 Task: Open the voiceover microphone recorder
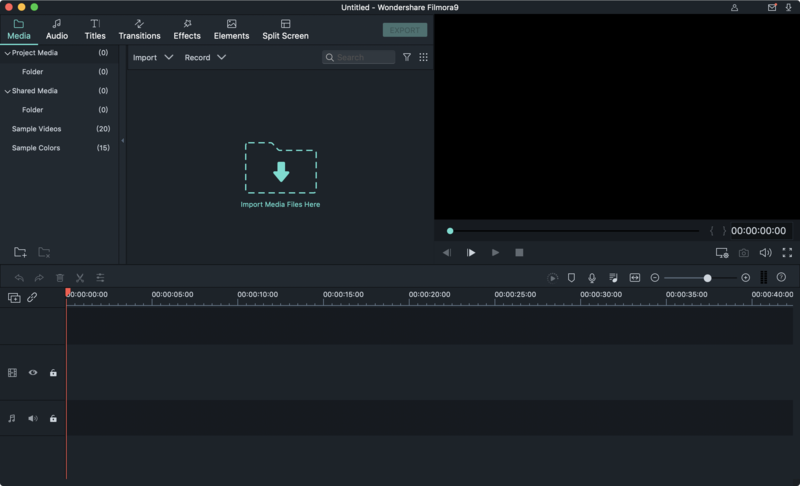[x=592, y=278]
